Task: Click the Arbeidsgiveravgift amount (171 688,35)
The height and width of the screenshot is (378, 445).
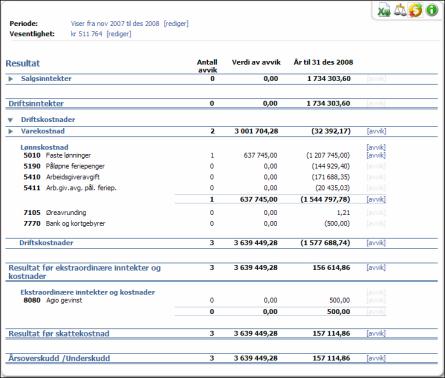Action: [x=331, y=177]
